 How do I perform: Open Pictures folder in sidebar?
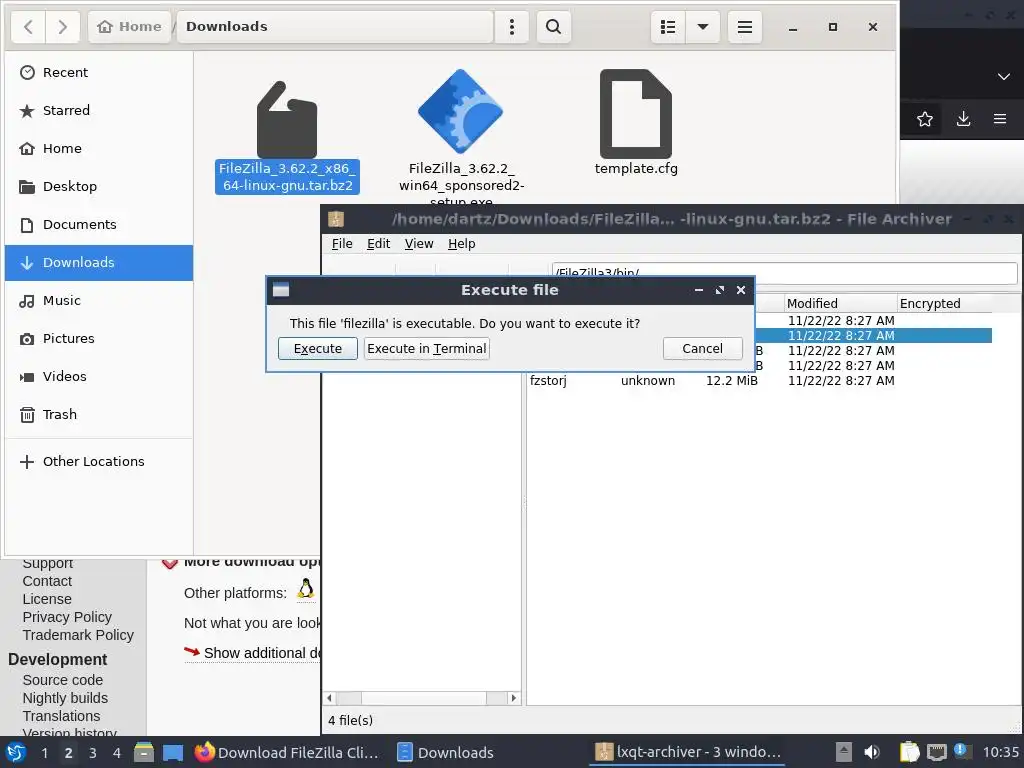coord(99,338)
